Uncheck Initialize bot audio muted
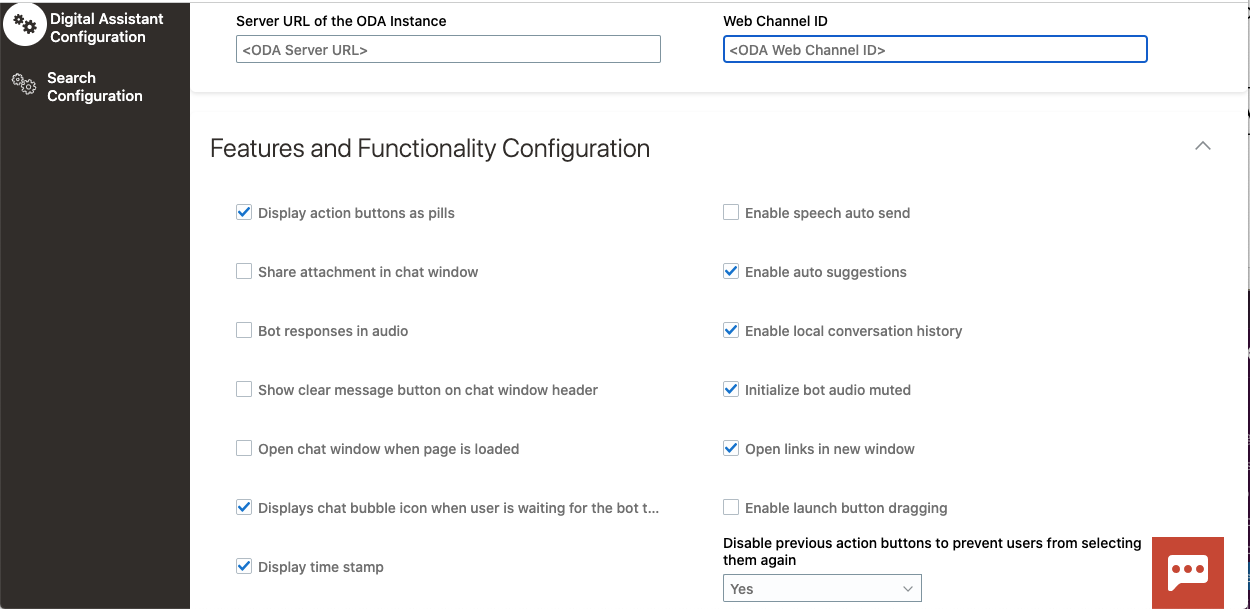 731,389
